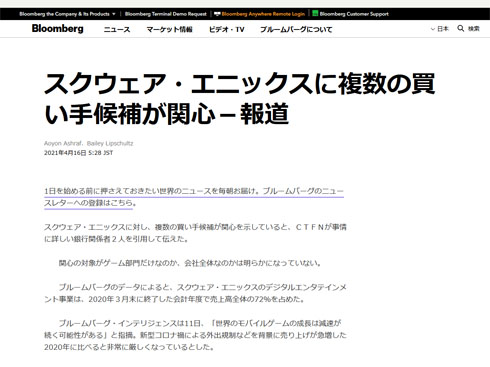Screen dimensions: 490x367
Task: Click paragraph mentioning ＣＴＦＮが事情
Action: (x=195, y=233)
